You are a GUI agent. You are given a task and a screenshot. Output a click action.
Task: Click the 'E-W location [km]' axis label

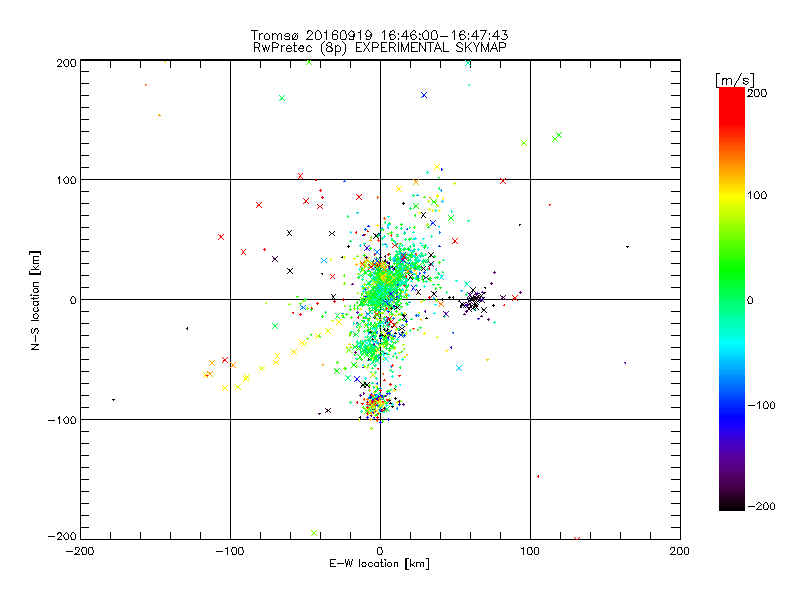[x=379, y=563]
